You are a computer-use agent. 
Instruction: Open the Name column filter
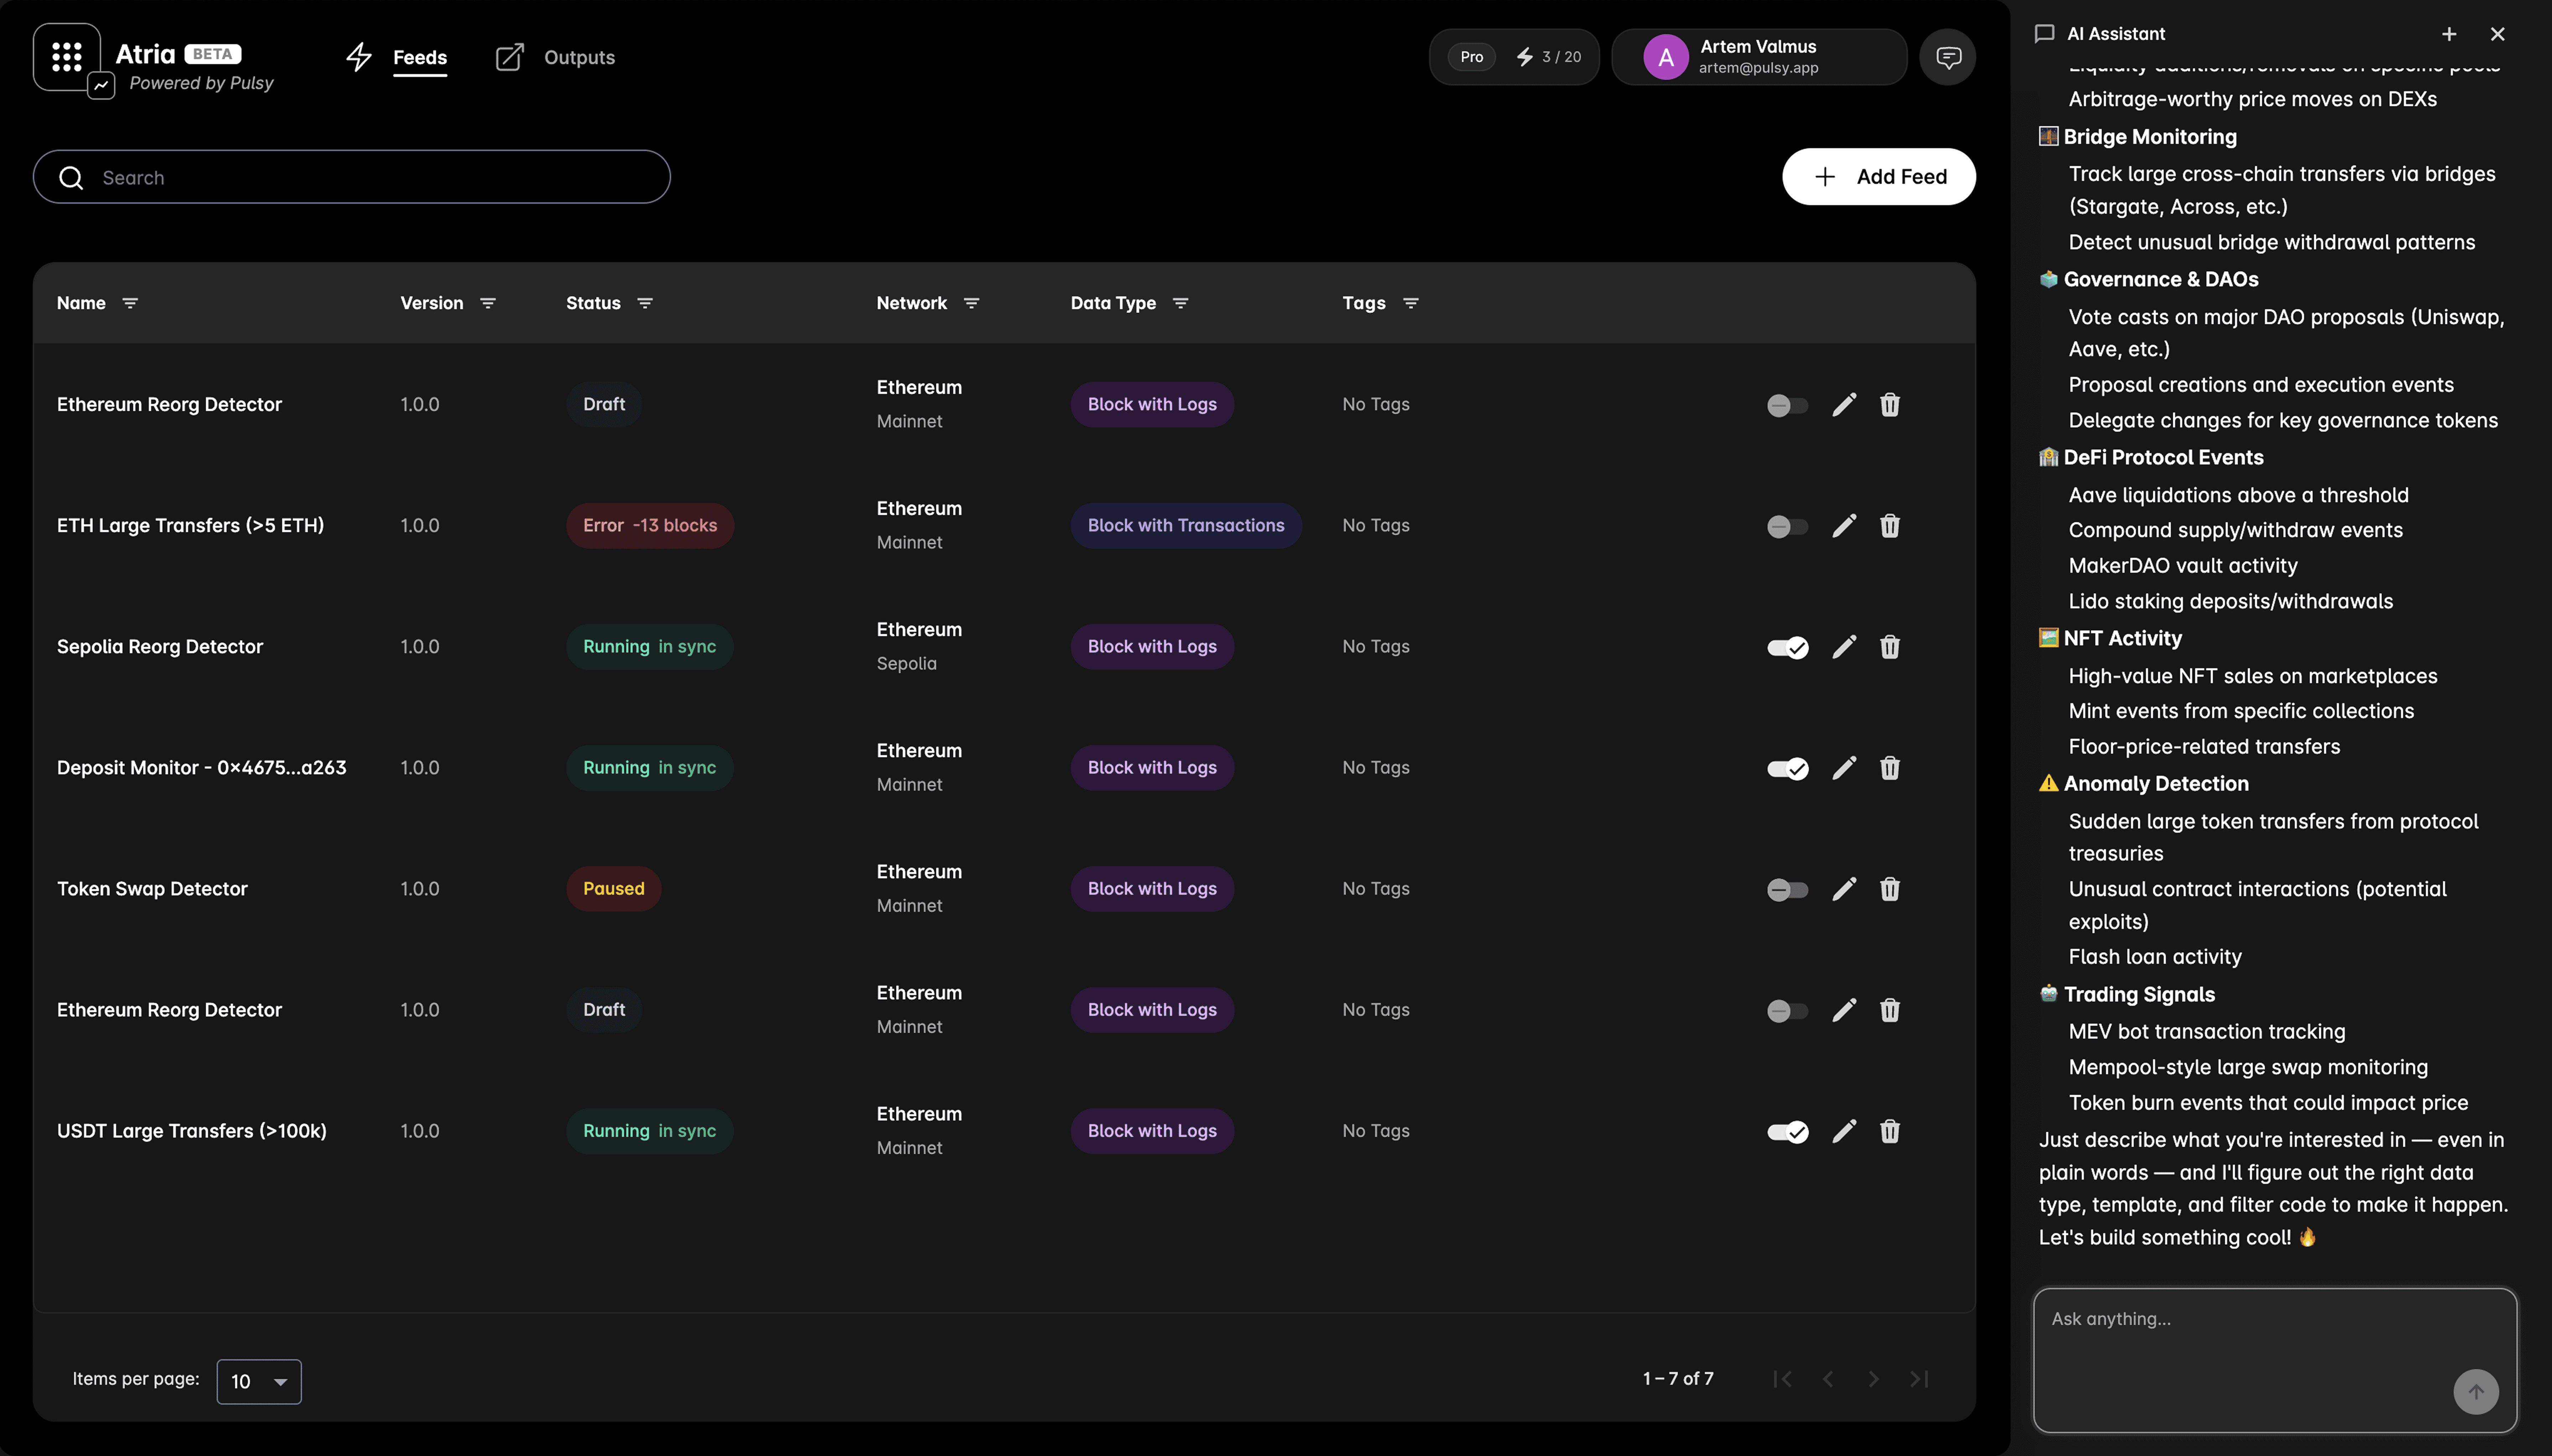tap(130, 303)
